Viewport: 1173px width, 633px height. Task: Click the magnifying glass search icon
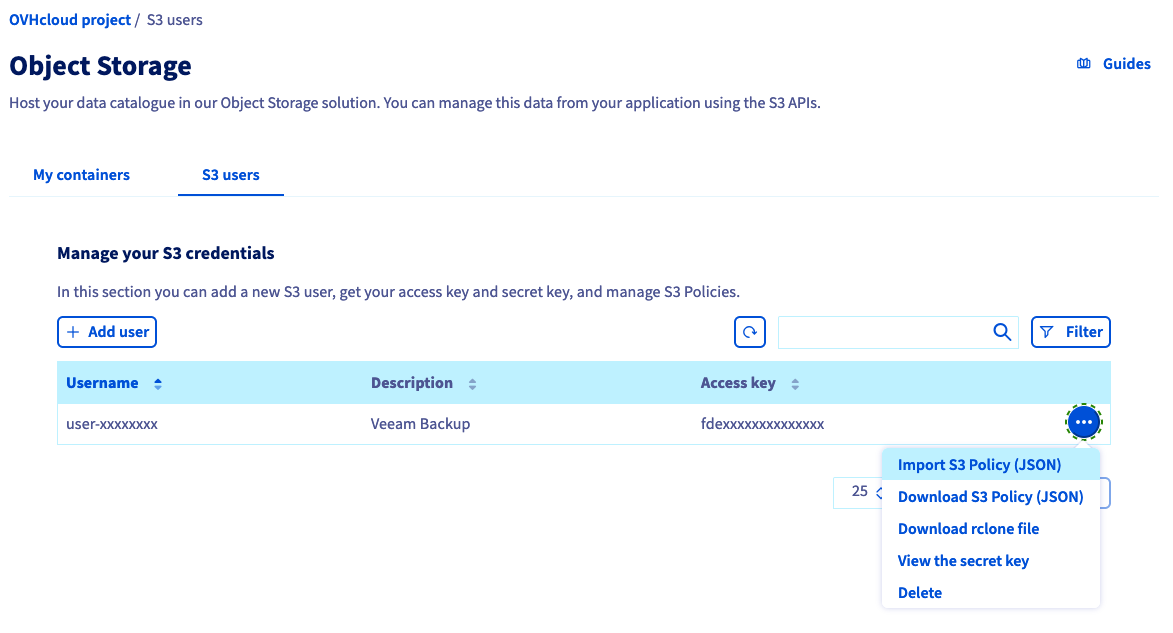pyautogui.click(x=1001, y=332)
